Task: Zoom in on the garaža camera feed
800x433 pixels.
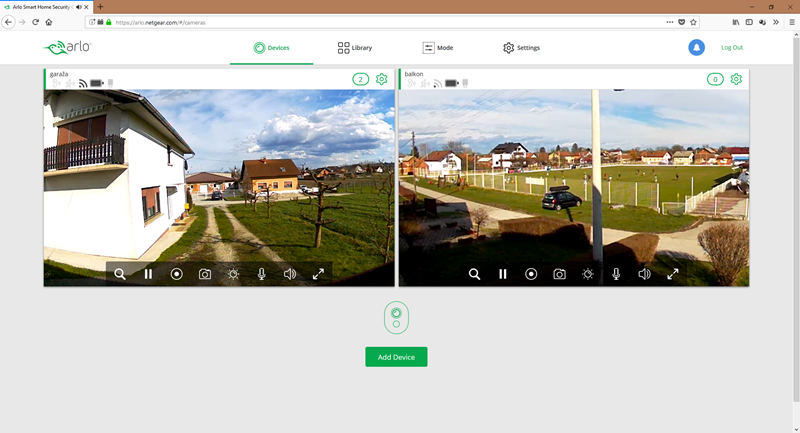Action: click(120, 274)
